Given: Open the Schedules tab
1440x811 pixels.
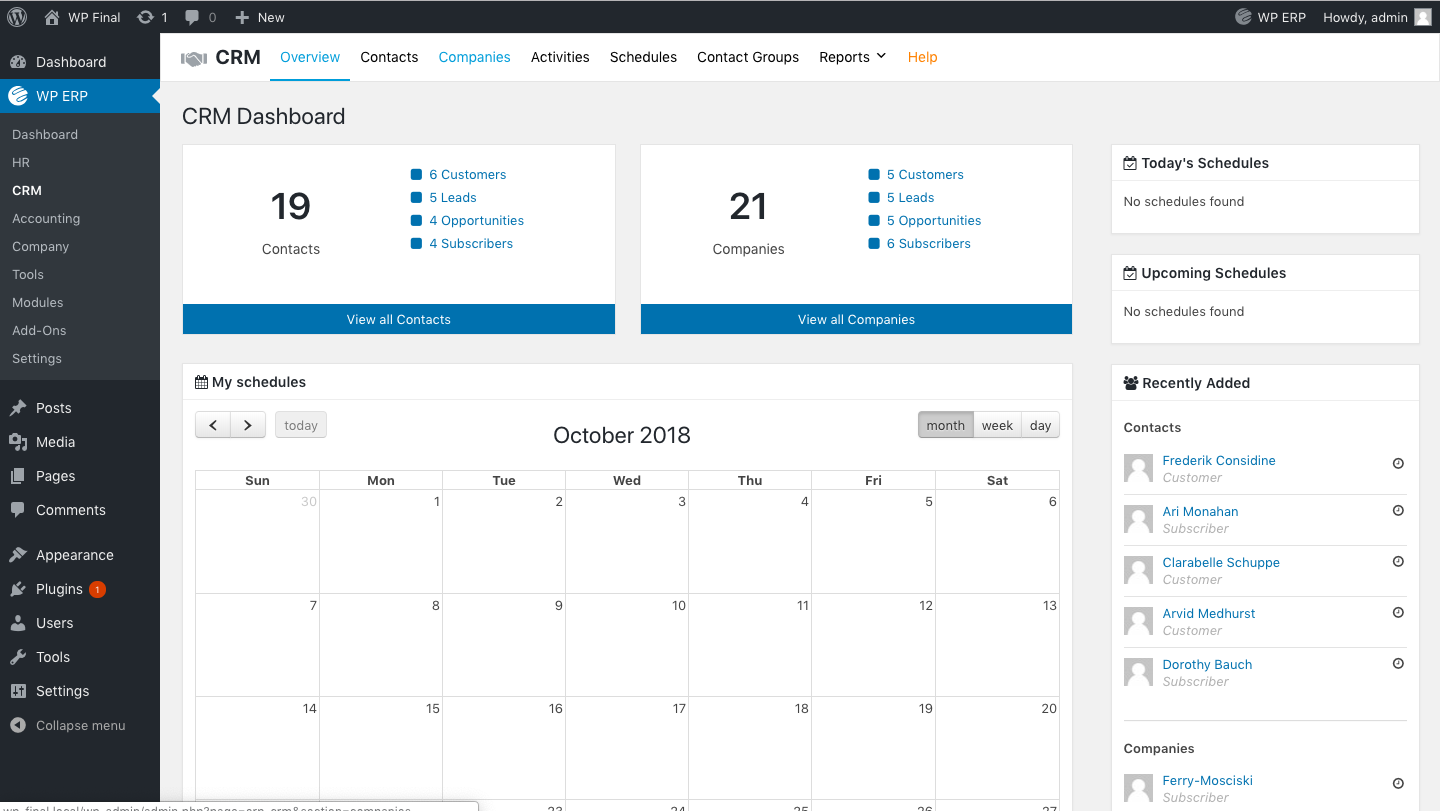Looking at the screenshot, I should coord(643,57).
